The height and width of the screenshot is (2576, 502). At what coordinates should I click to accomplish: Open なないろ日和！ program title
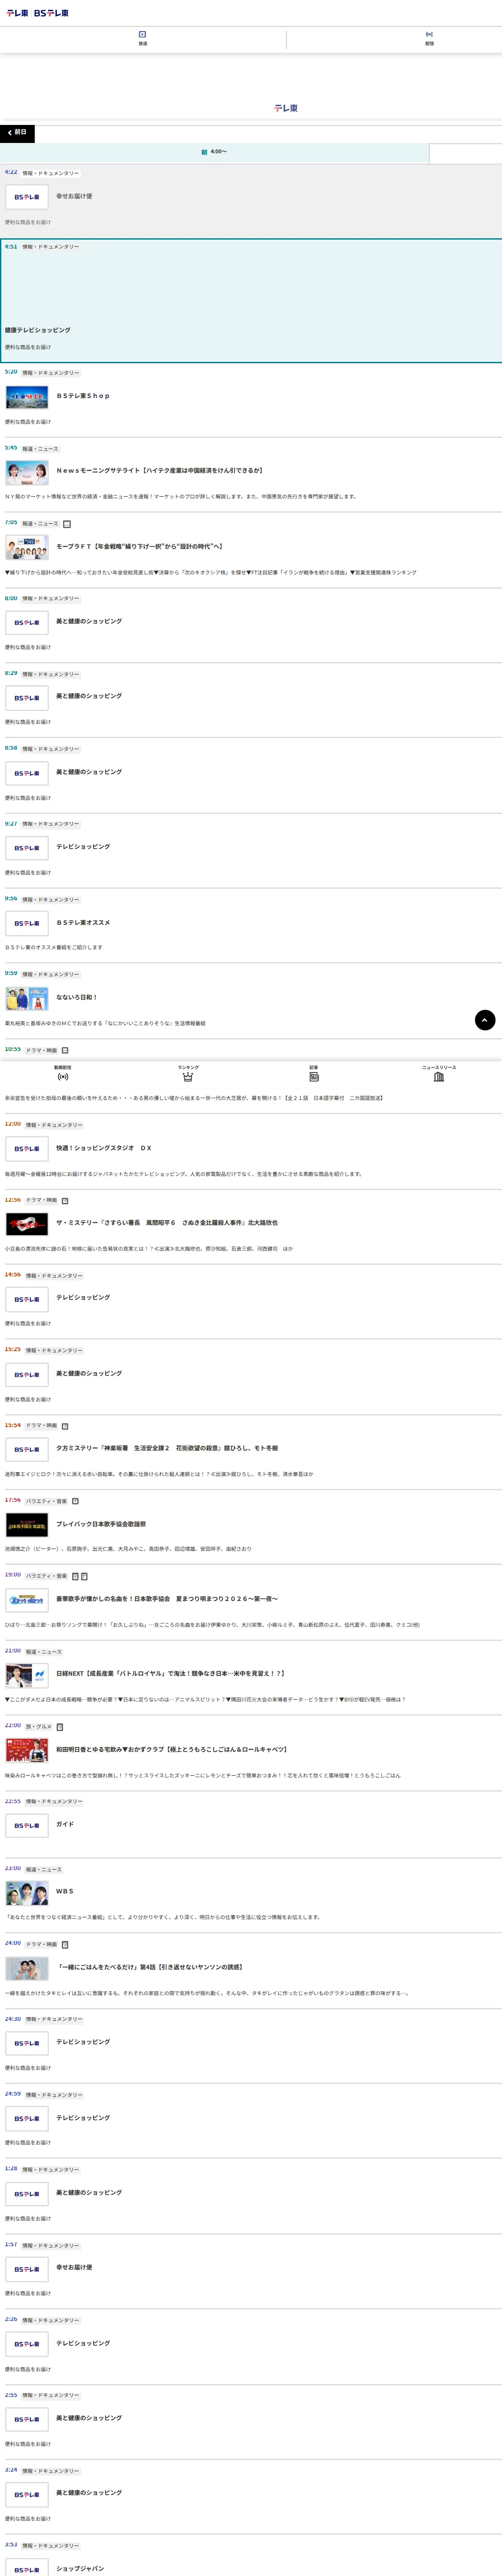(77, 997)
